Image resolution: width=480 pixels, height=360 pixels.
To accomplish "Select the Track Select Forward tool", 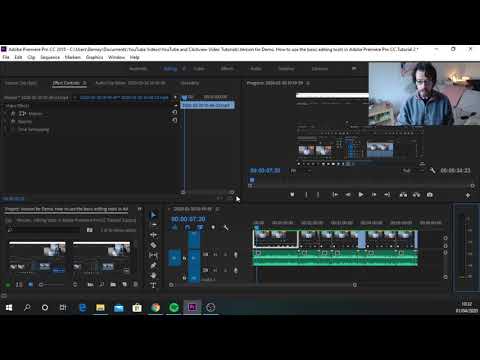I will 153,225.
